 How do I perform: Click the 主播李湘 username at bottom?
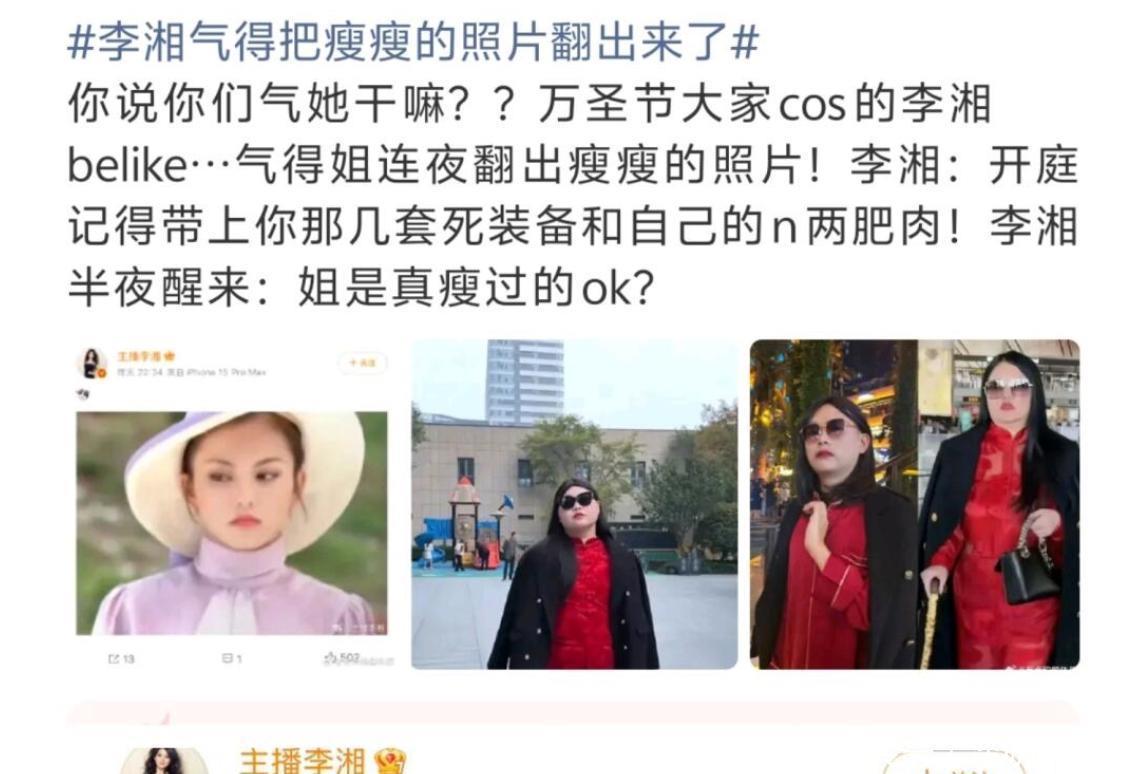coord(301,762)
